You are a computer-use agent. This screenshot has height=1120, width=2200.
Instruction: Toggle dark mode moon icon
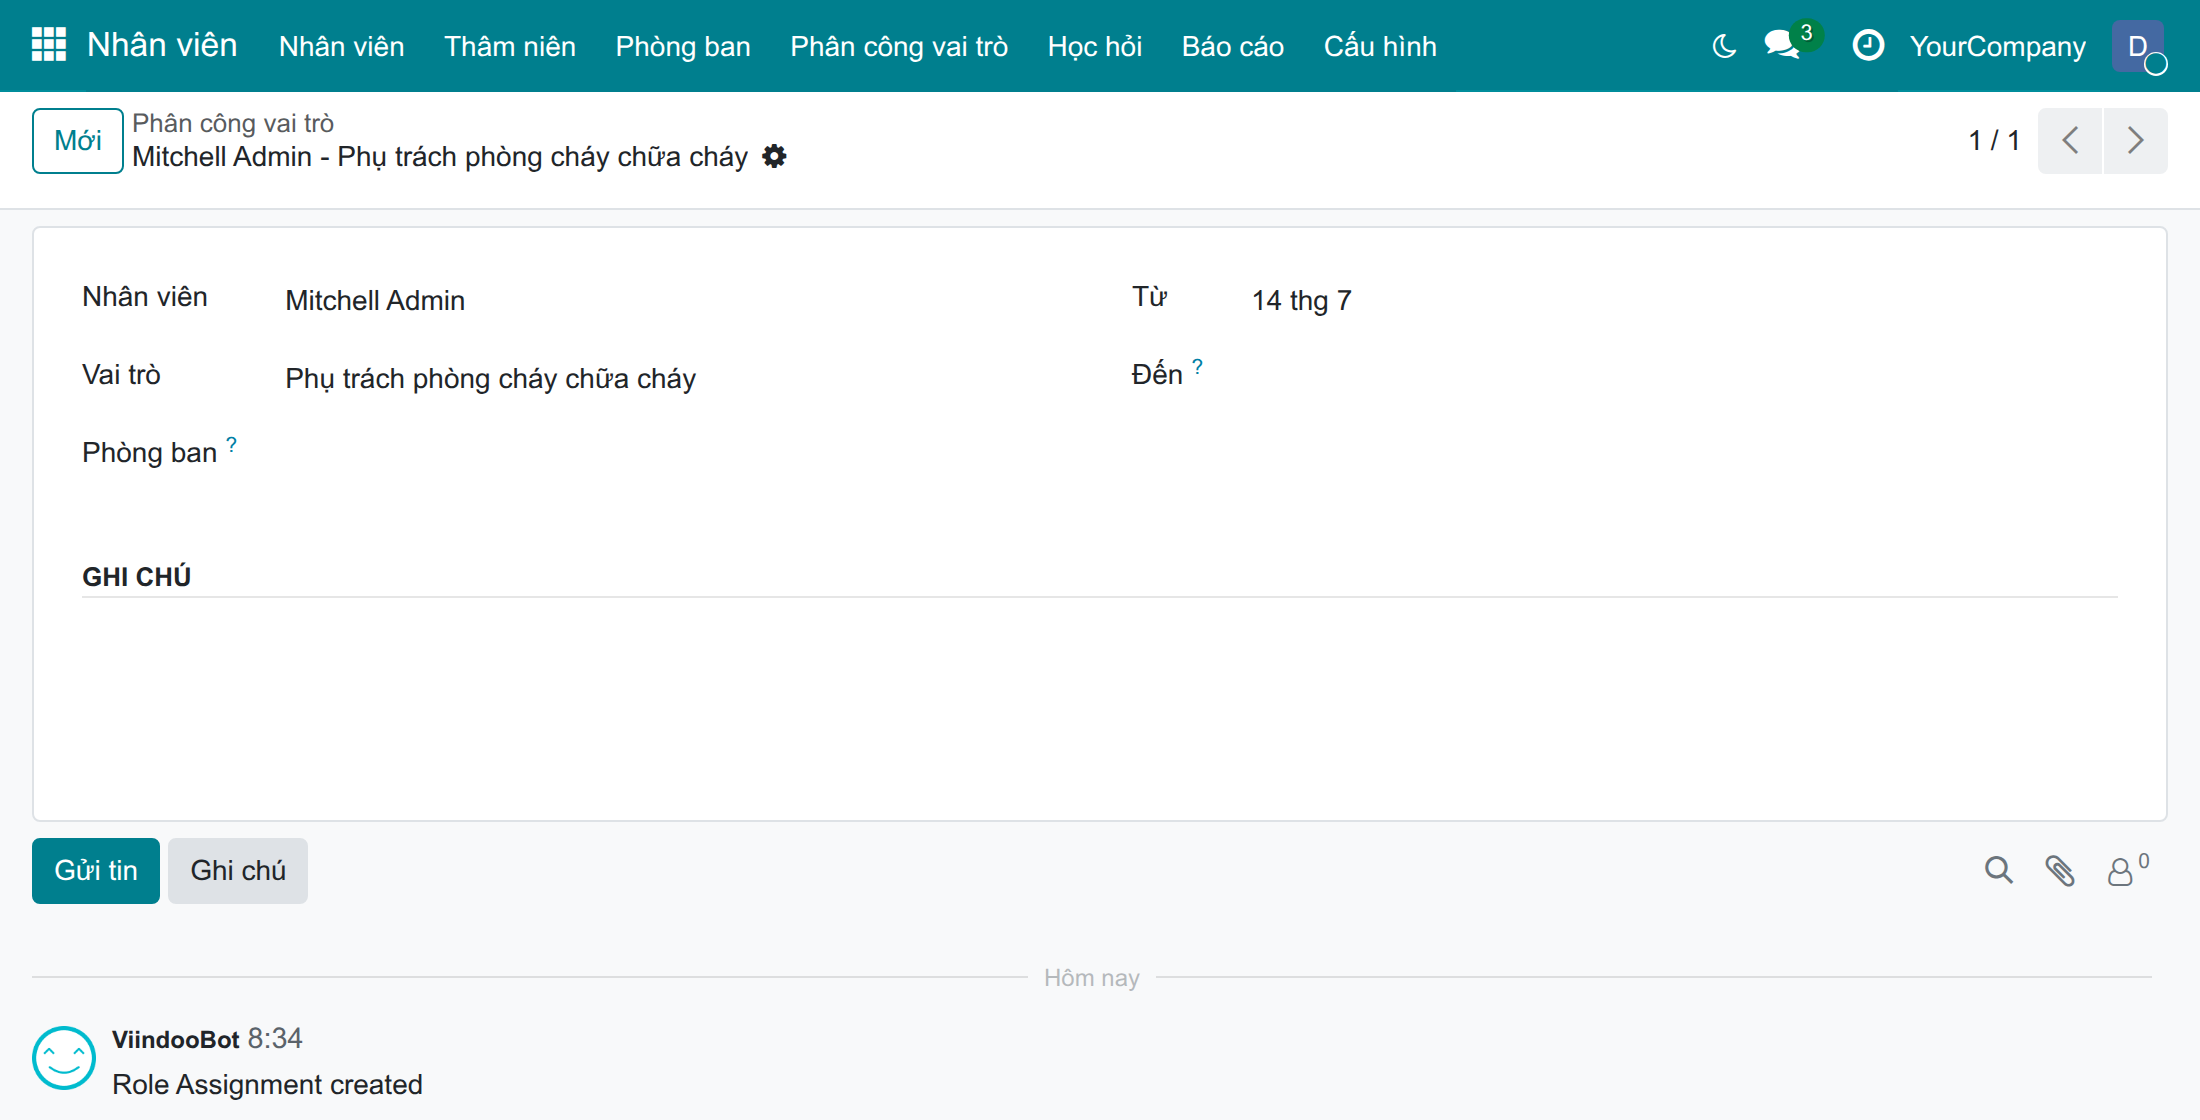1724,46
